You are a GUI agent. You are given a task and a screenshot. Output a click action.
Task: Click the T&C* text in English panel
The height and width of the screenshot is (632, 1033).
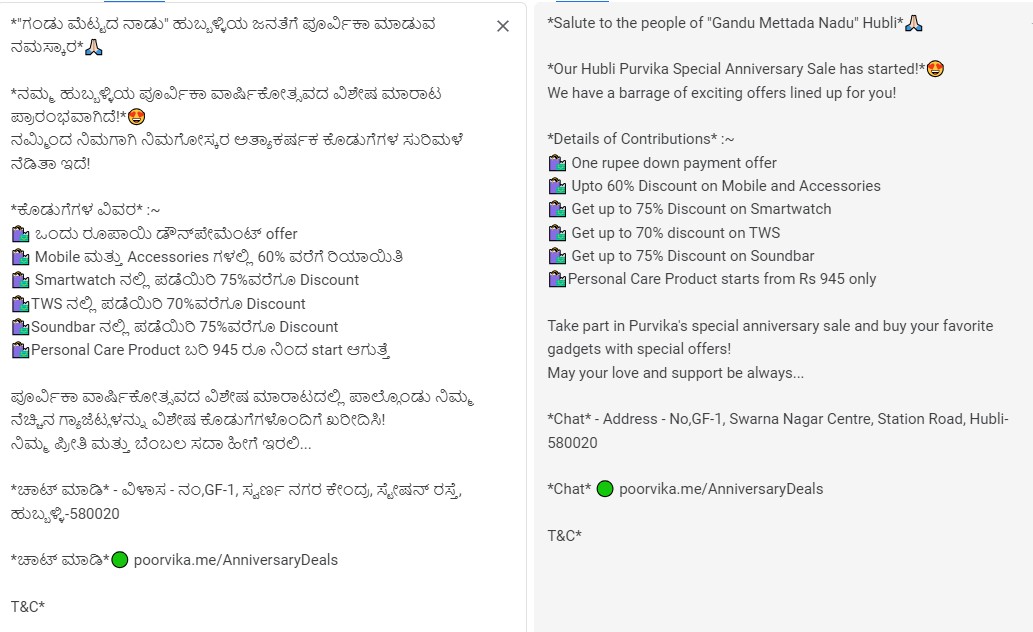pyautogui.click(x=564, y=535)
